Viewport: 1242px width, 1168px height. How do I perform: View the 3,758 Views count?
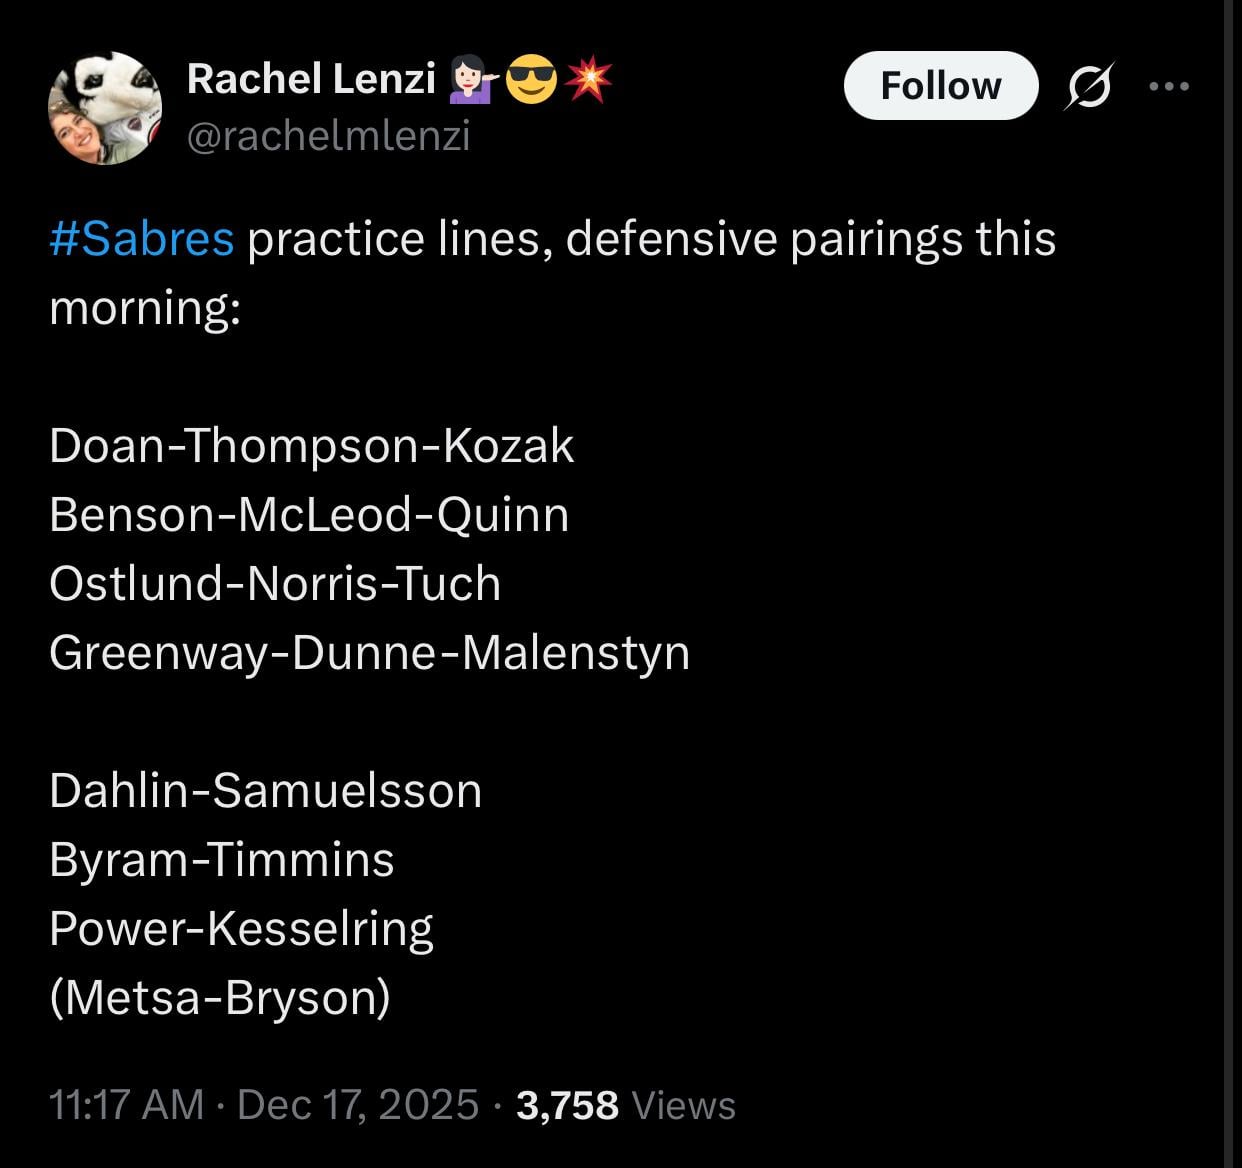(x=626, y=1105)
